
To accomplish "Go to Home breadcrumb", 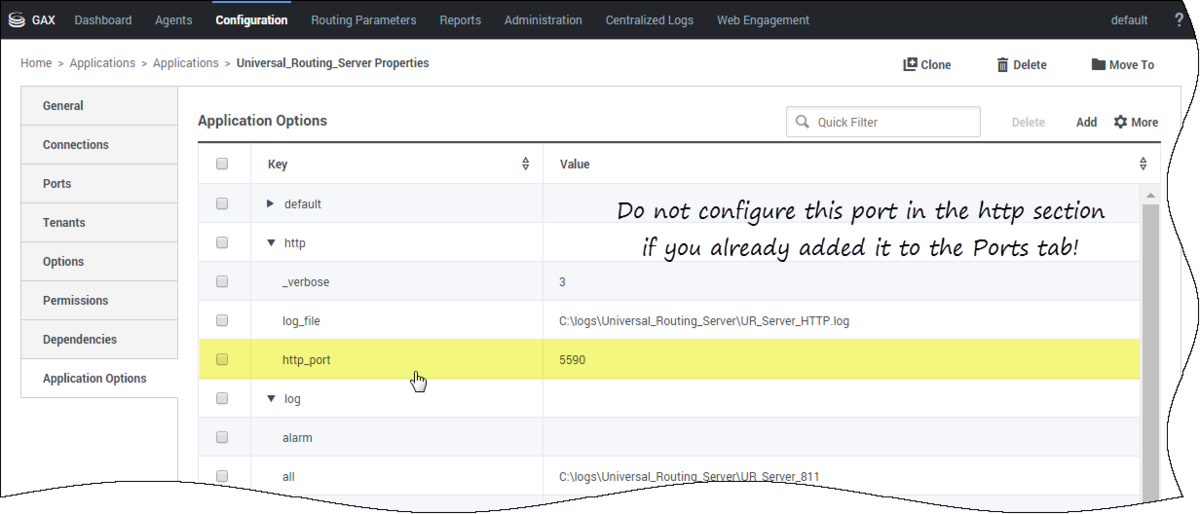I will [x=36, y=63].
